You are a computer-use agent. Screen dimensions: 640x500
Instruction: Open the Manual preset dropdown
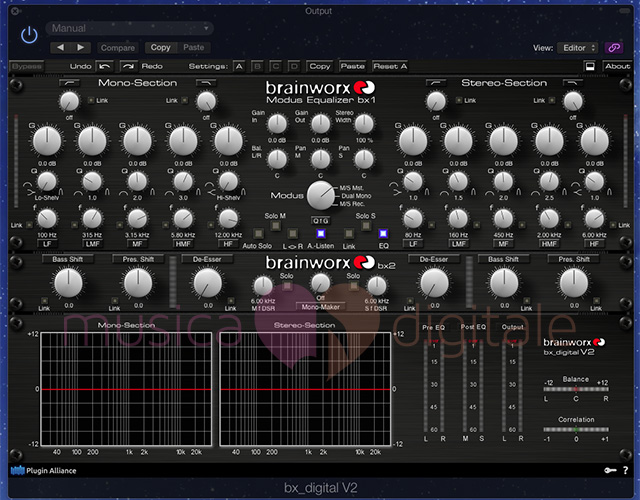(x=132, y=28)
